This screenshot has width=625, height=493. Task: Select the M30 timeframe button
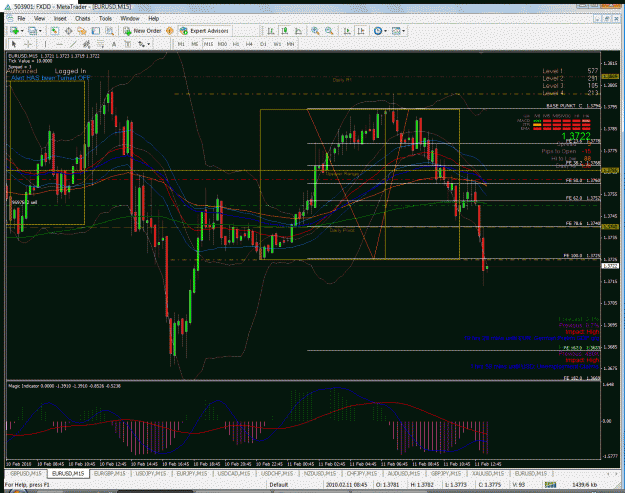(222, 44)
